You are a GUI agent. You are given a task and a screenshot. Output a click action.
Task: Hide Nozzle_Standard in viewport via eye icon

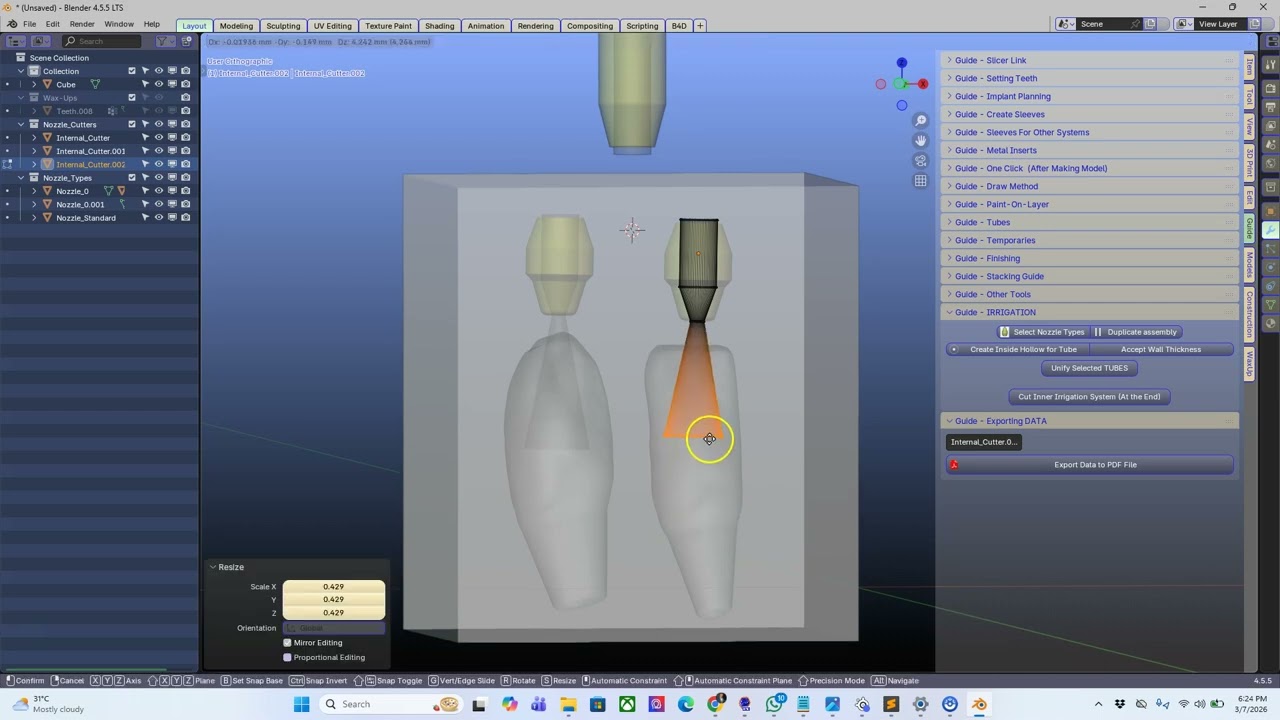[158, 218]
